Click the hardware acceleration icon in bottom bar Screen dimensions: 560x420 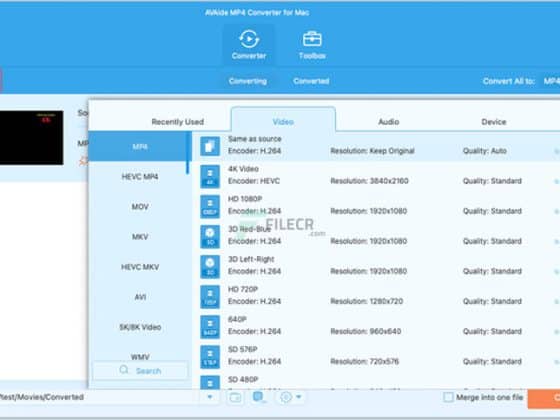click(259, 397)
